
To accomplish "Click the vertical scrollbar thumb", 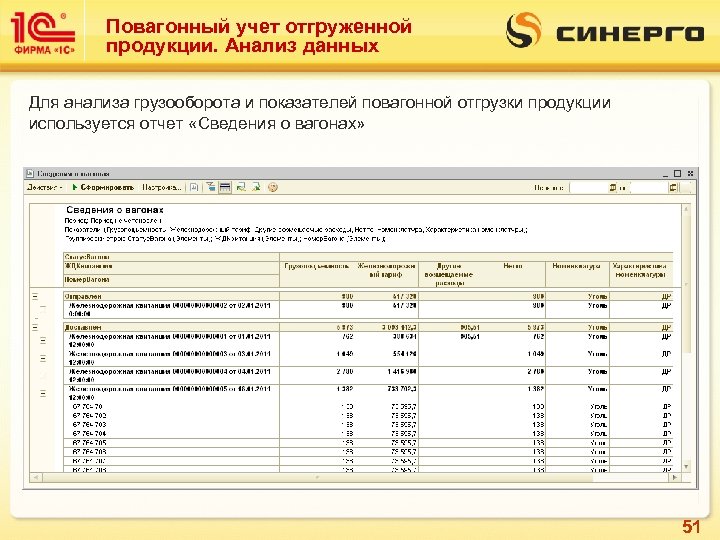I will 686,284.
